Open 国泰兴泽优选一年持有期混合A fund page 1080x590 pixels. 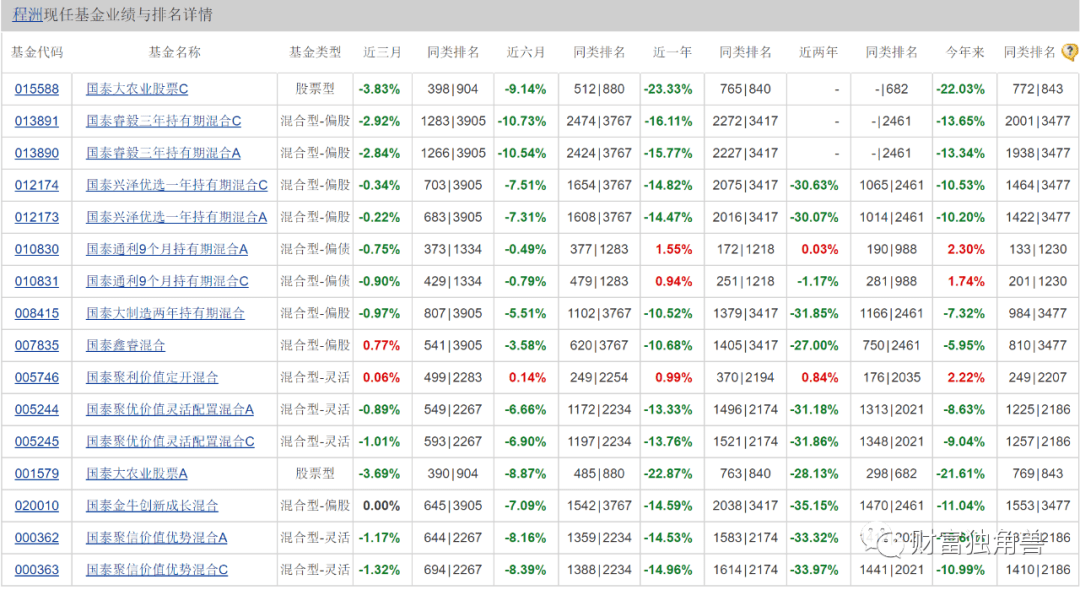[176, 218]
